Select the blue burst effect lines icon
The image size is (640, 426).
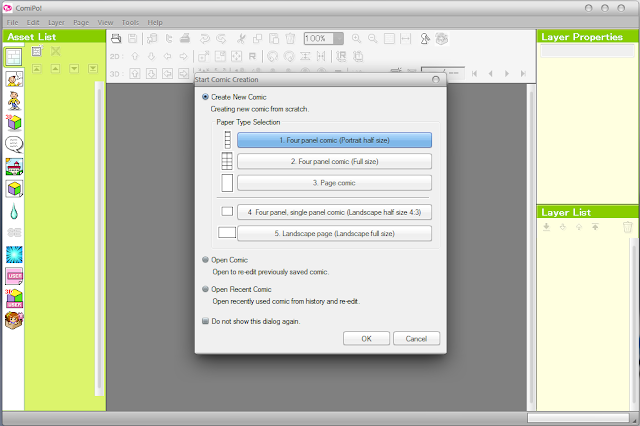tap(14, 255)
